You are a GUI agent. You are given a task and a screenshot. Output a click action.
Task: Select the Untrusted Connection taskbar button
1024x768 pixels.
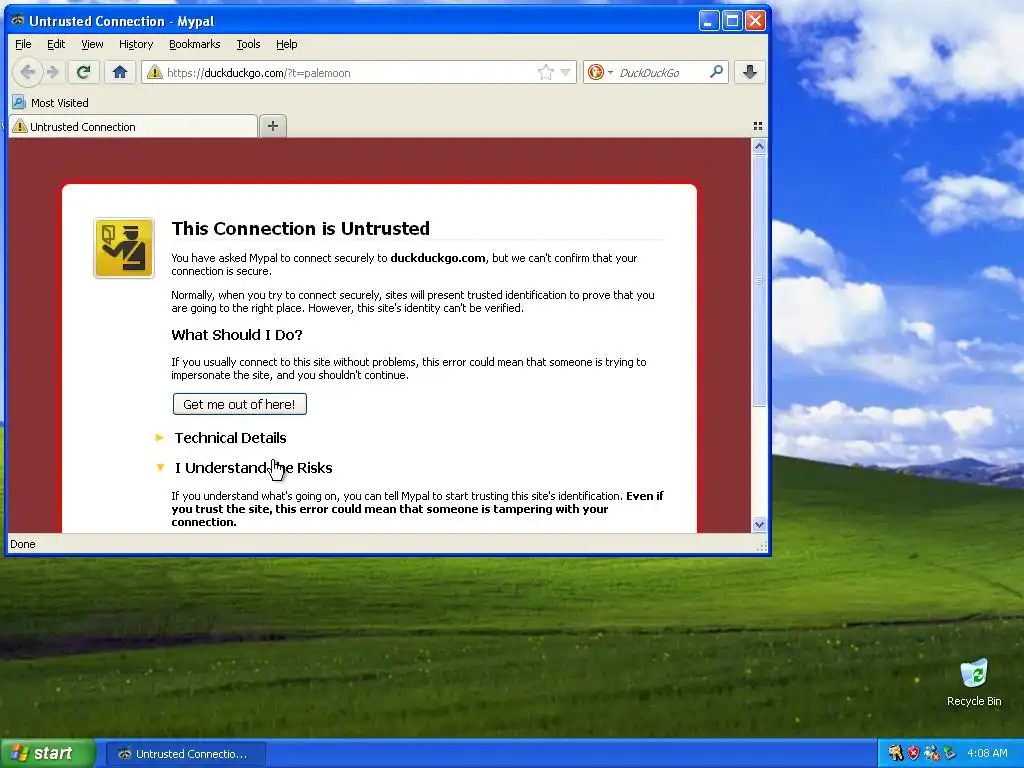pos(184,754)
